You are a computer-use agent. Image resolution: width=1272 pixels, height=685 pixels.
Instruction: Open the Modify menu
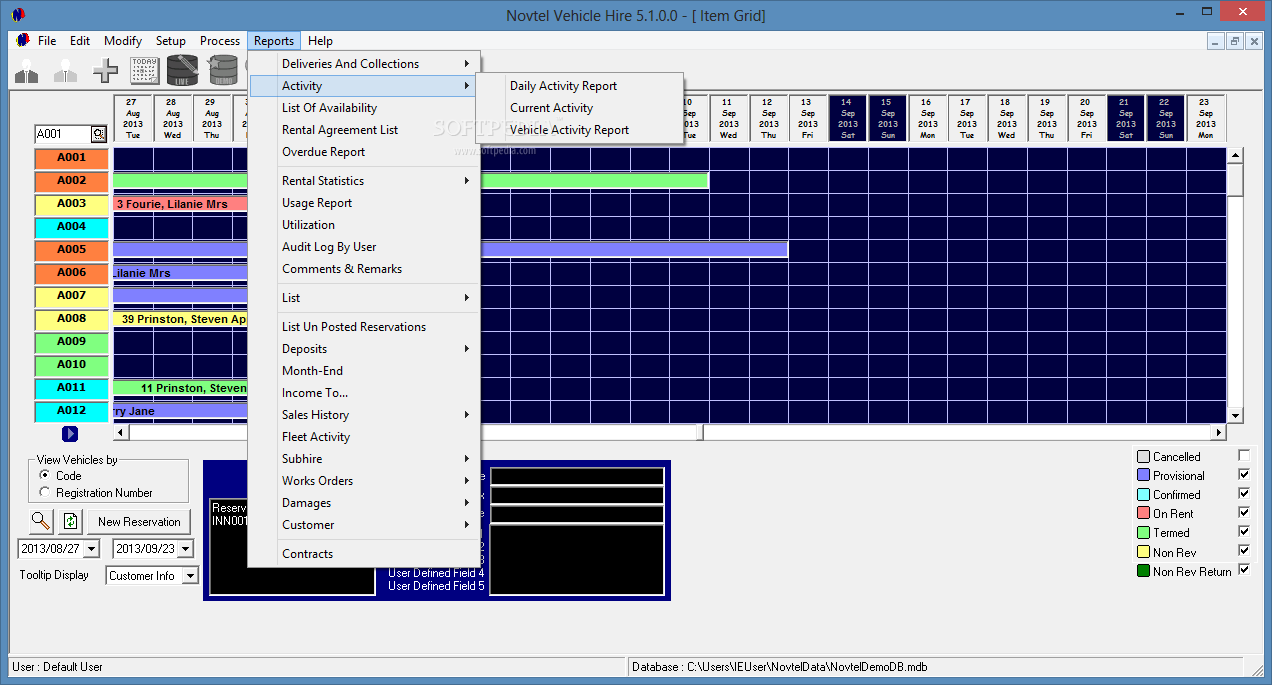(x=123, y=41)
